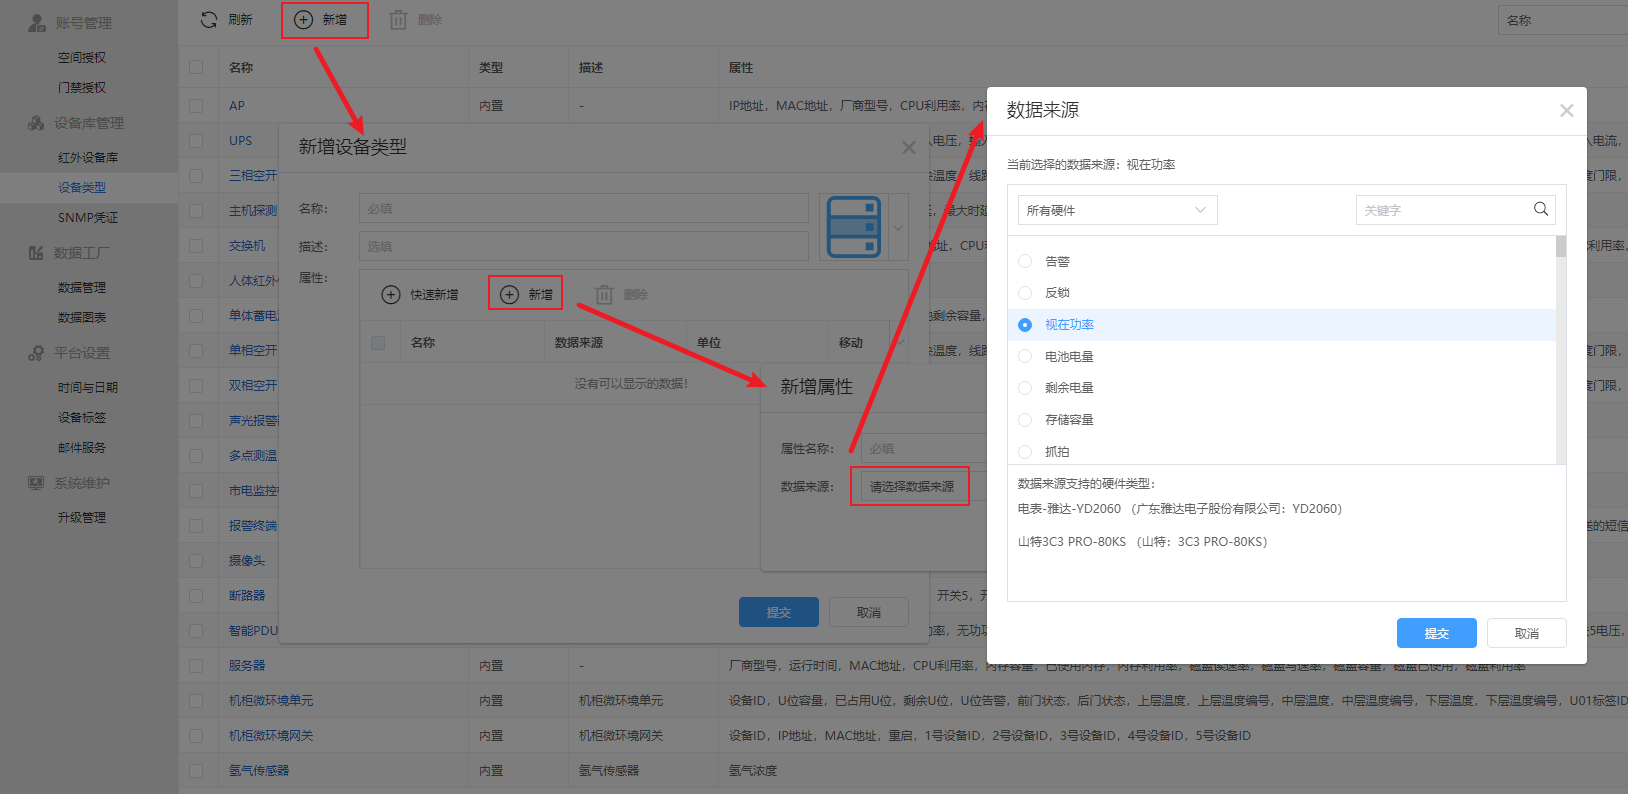Click 取消 in the 新增设备类型 dialog
1628x794 pixels.
(x=869, y=612)
